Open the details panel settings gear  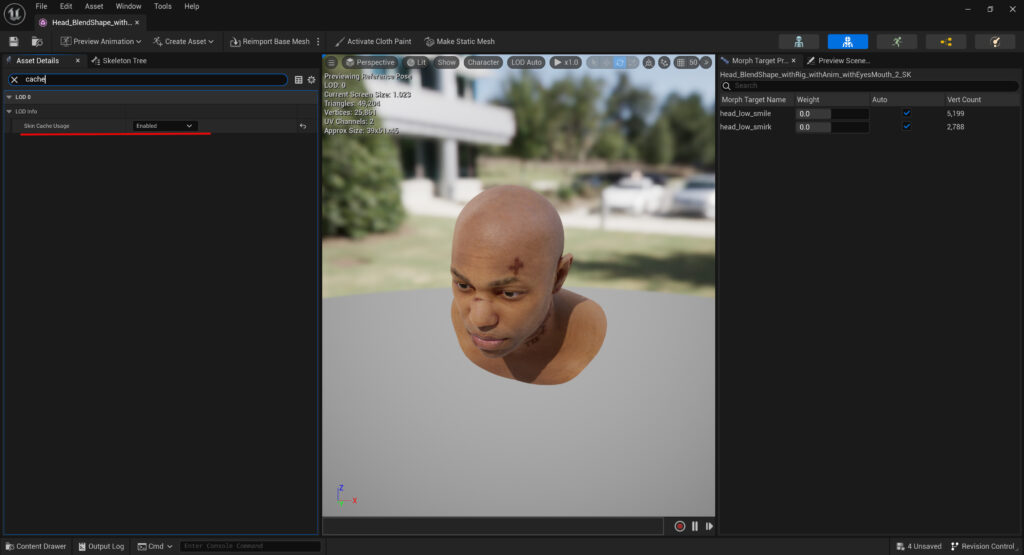click(x=311, y=79)
